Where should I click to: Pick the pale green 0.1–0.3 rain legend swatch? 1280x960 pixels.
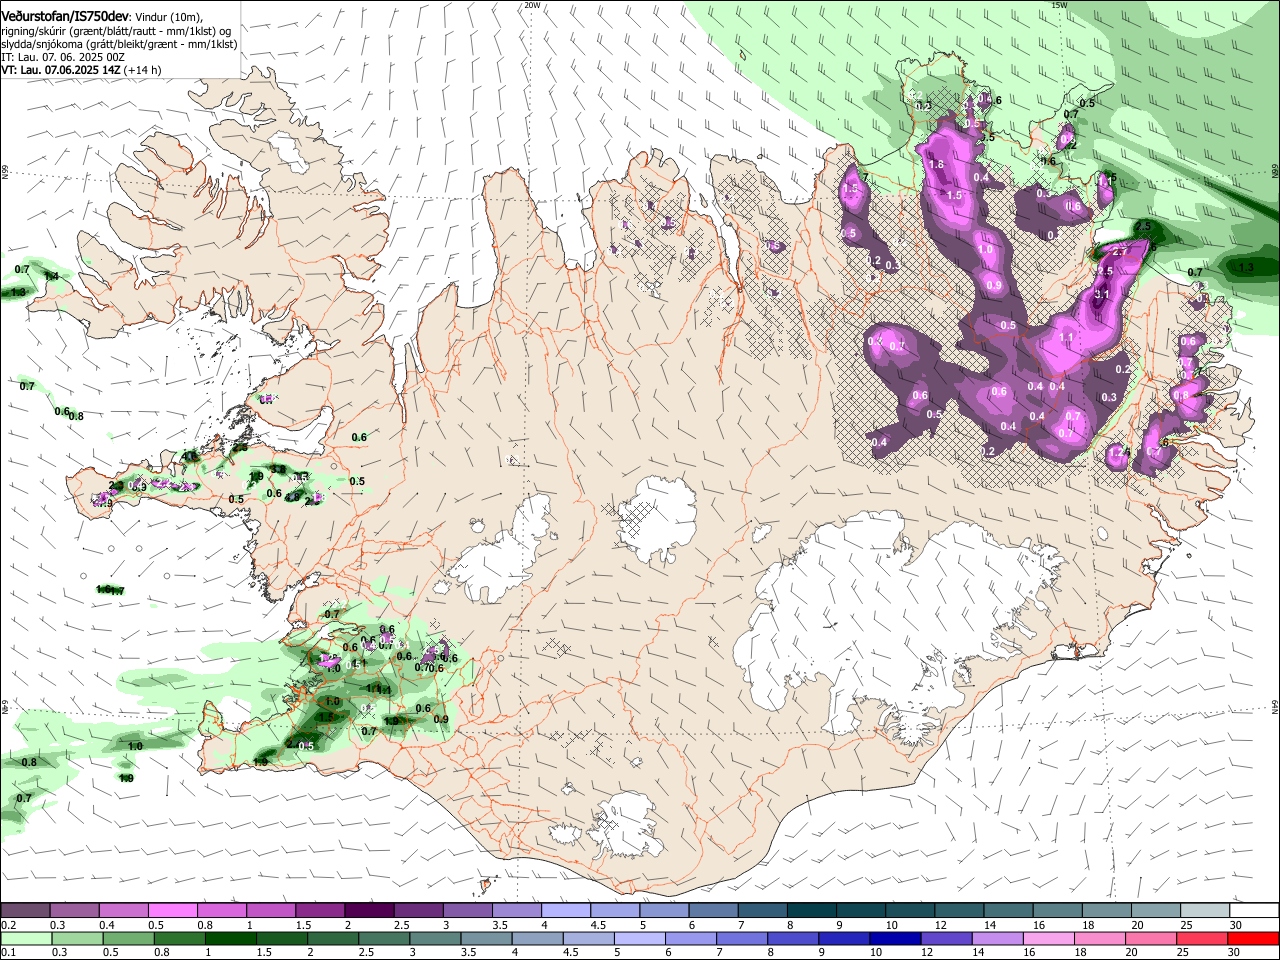click(26, 938)
